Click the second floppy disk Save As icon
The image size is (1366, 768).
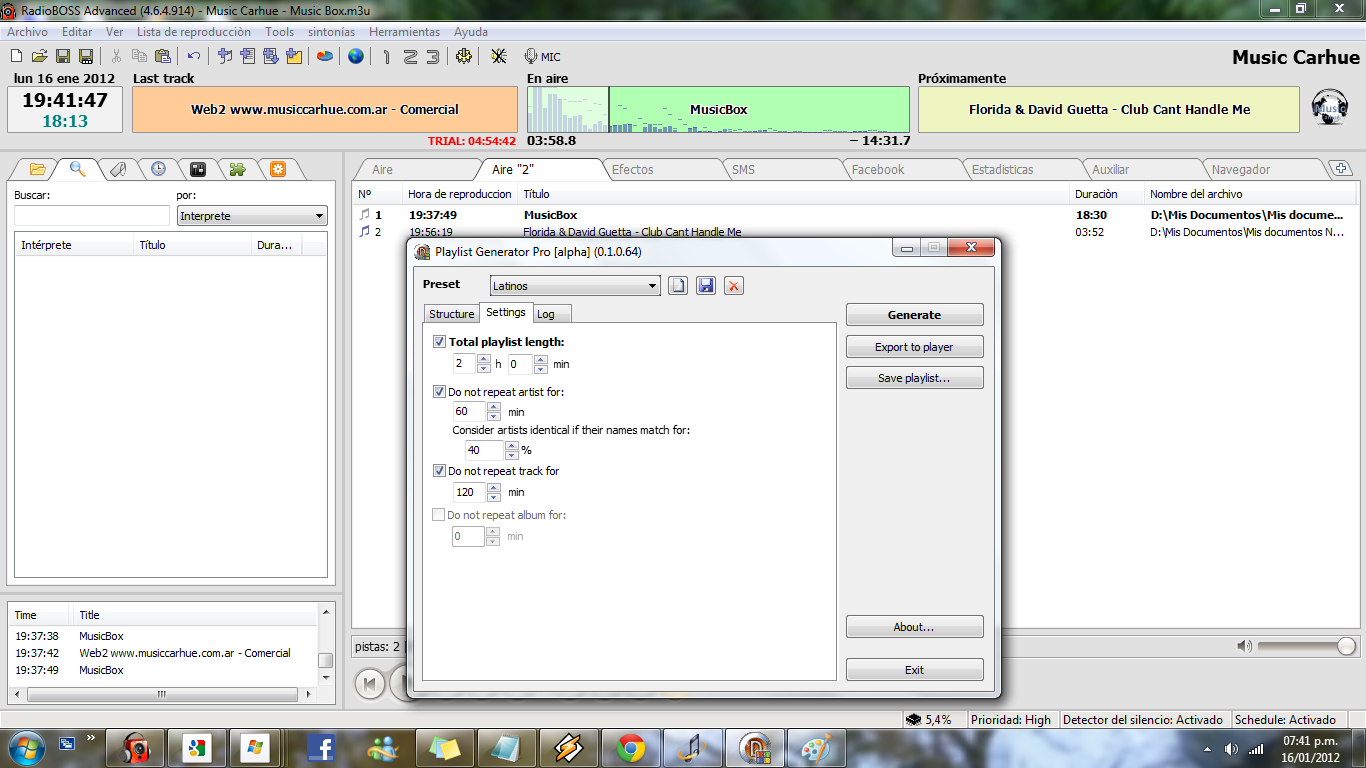[x=86, y=56]
